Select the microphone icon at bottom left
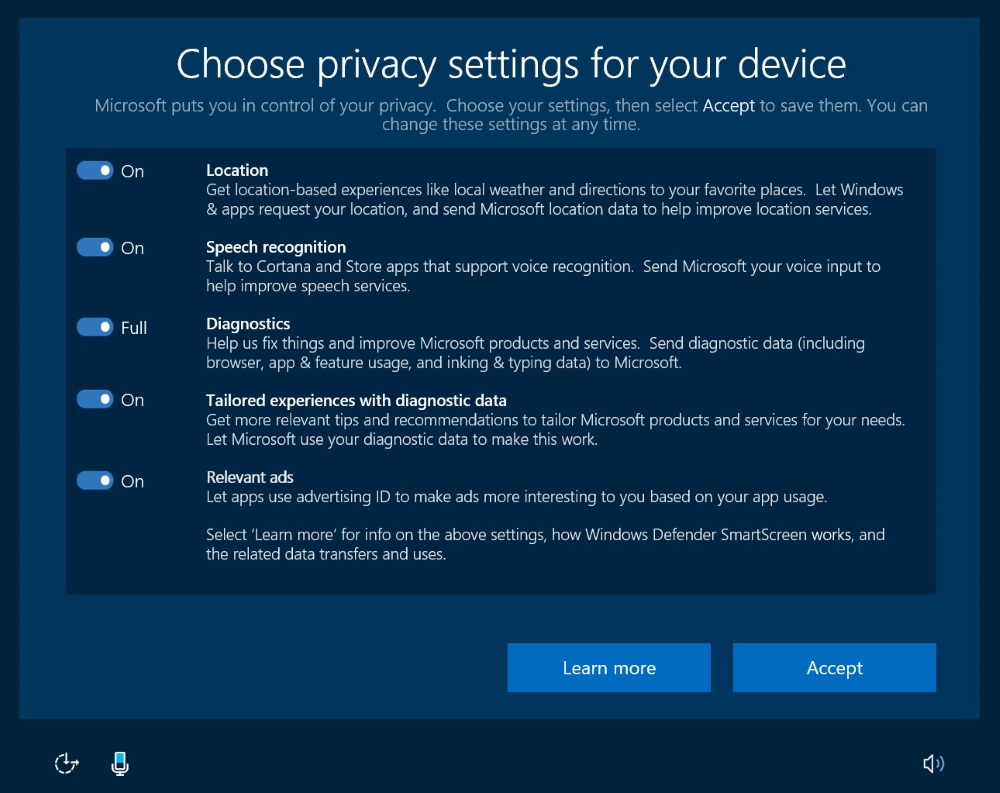 (x=120, y=763)
